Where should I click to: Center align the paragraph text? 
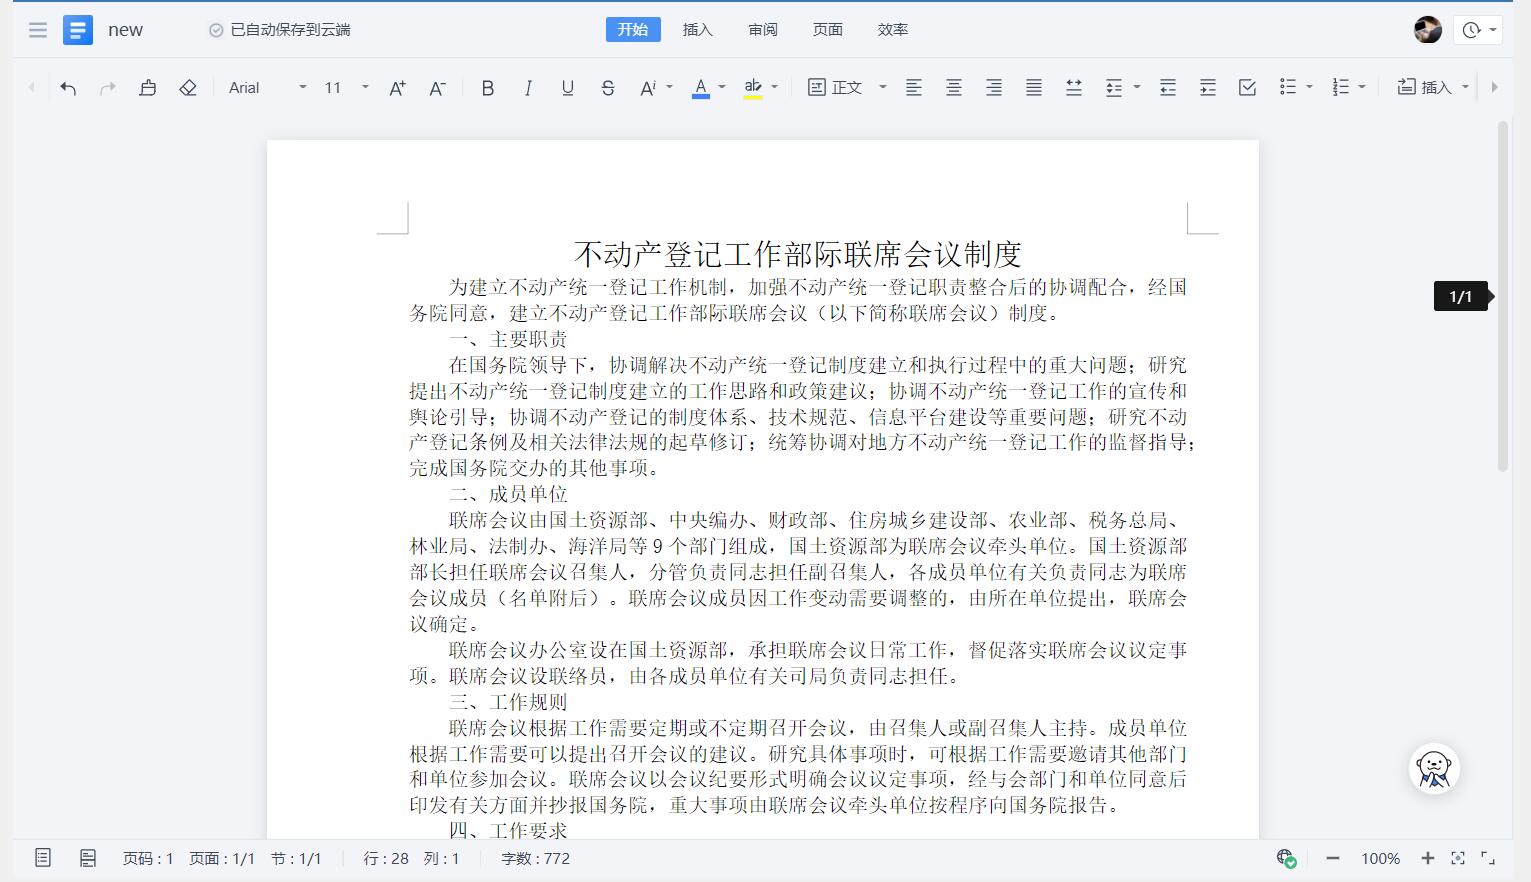pyautogui.click(x=953, y=88)
